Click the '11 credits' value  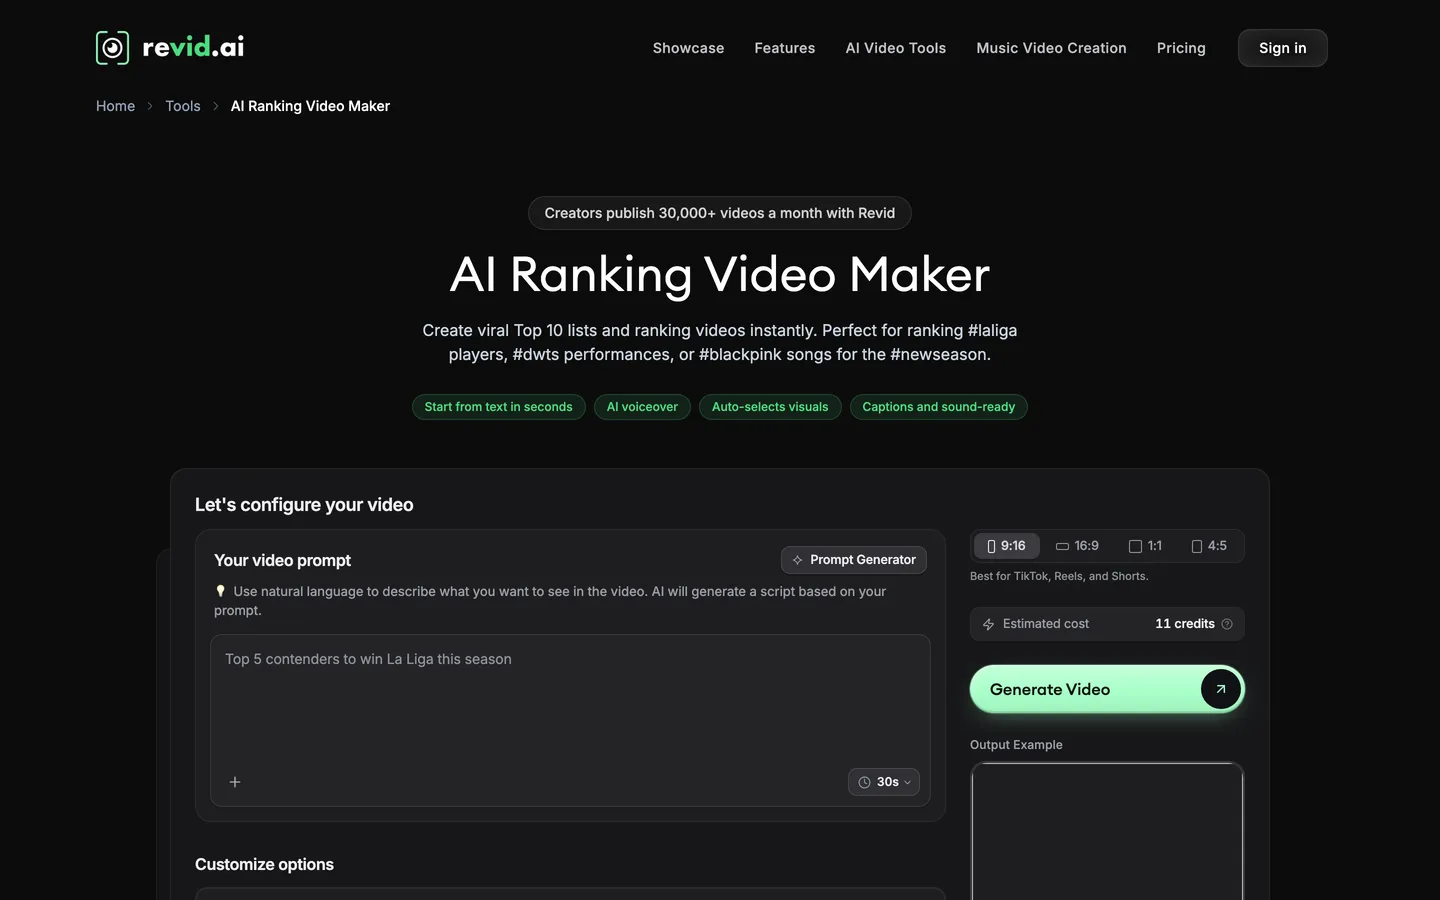1185,624
